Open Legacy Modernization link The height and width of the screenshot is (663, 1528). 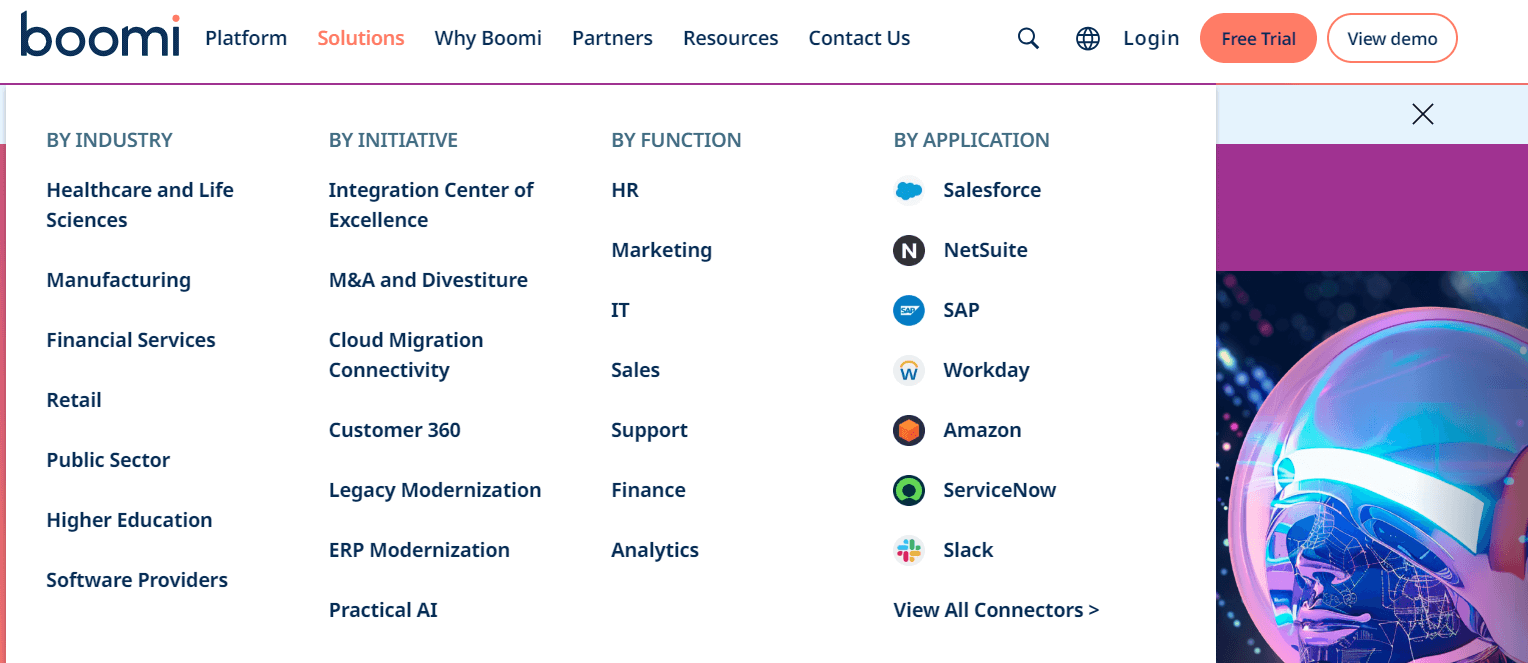(x=435, y=490)
